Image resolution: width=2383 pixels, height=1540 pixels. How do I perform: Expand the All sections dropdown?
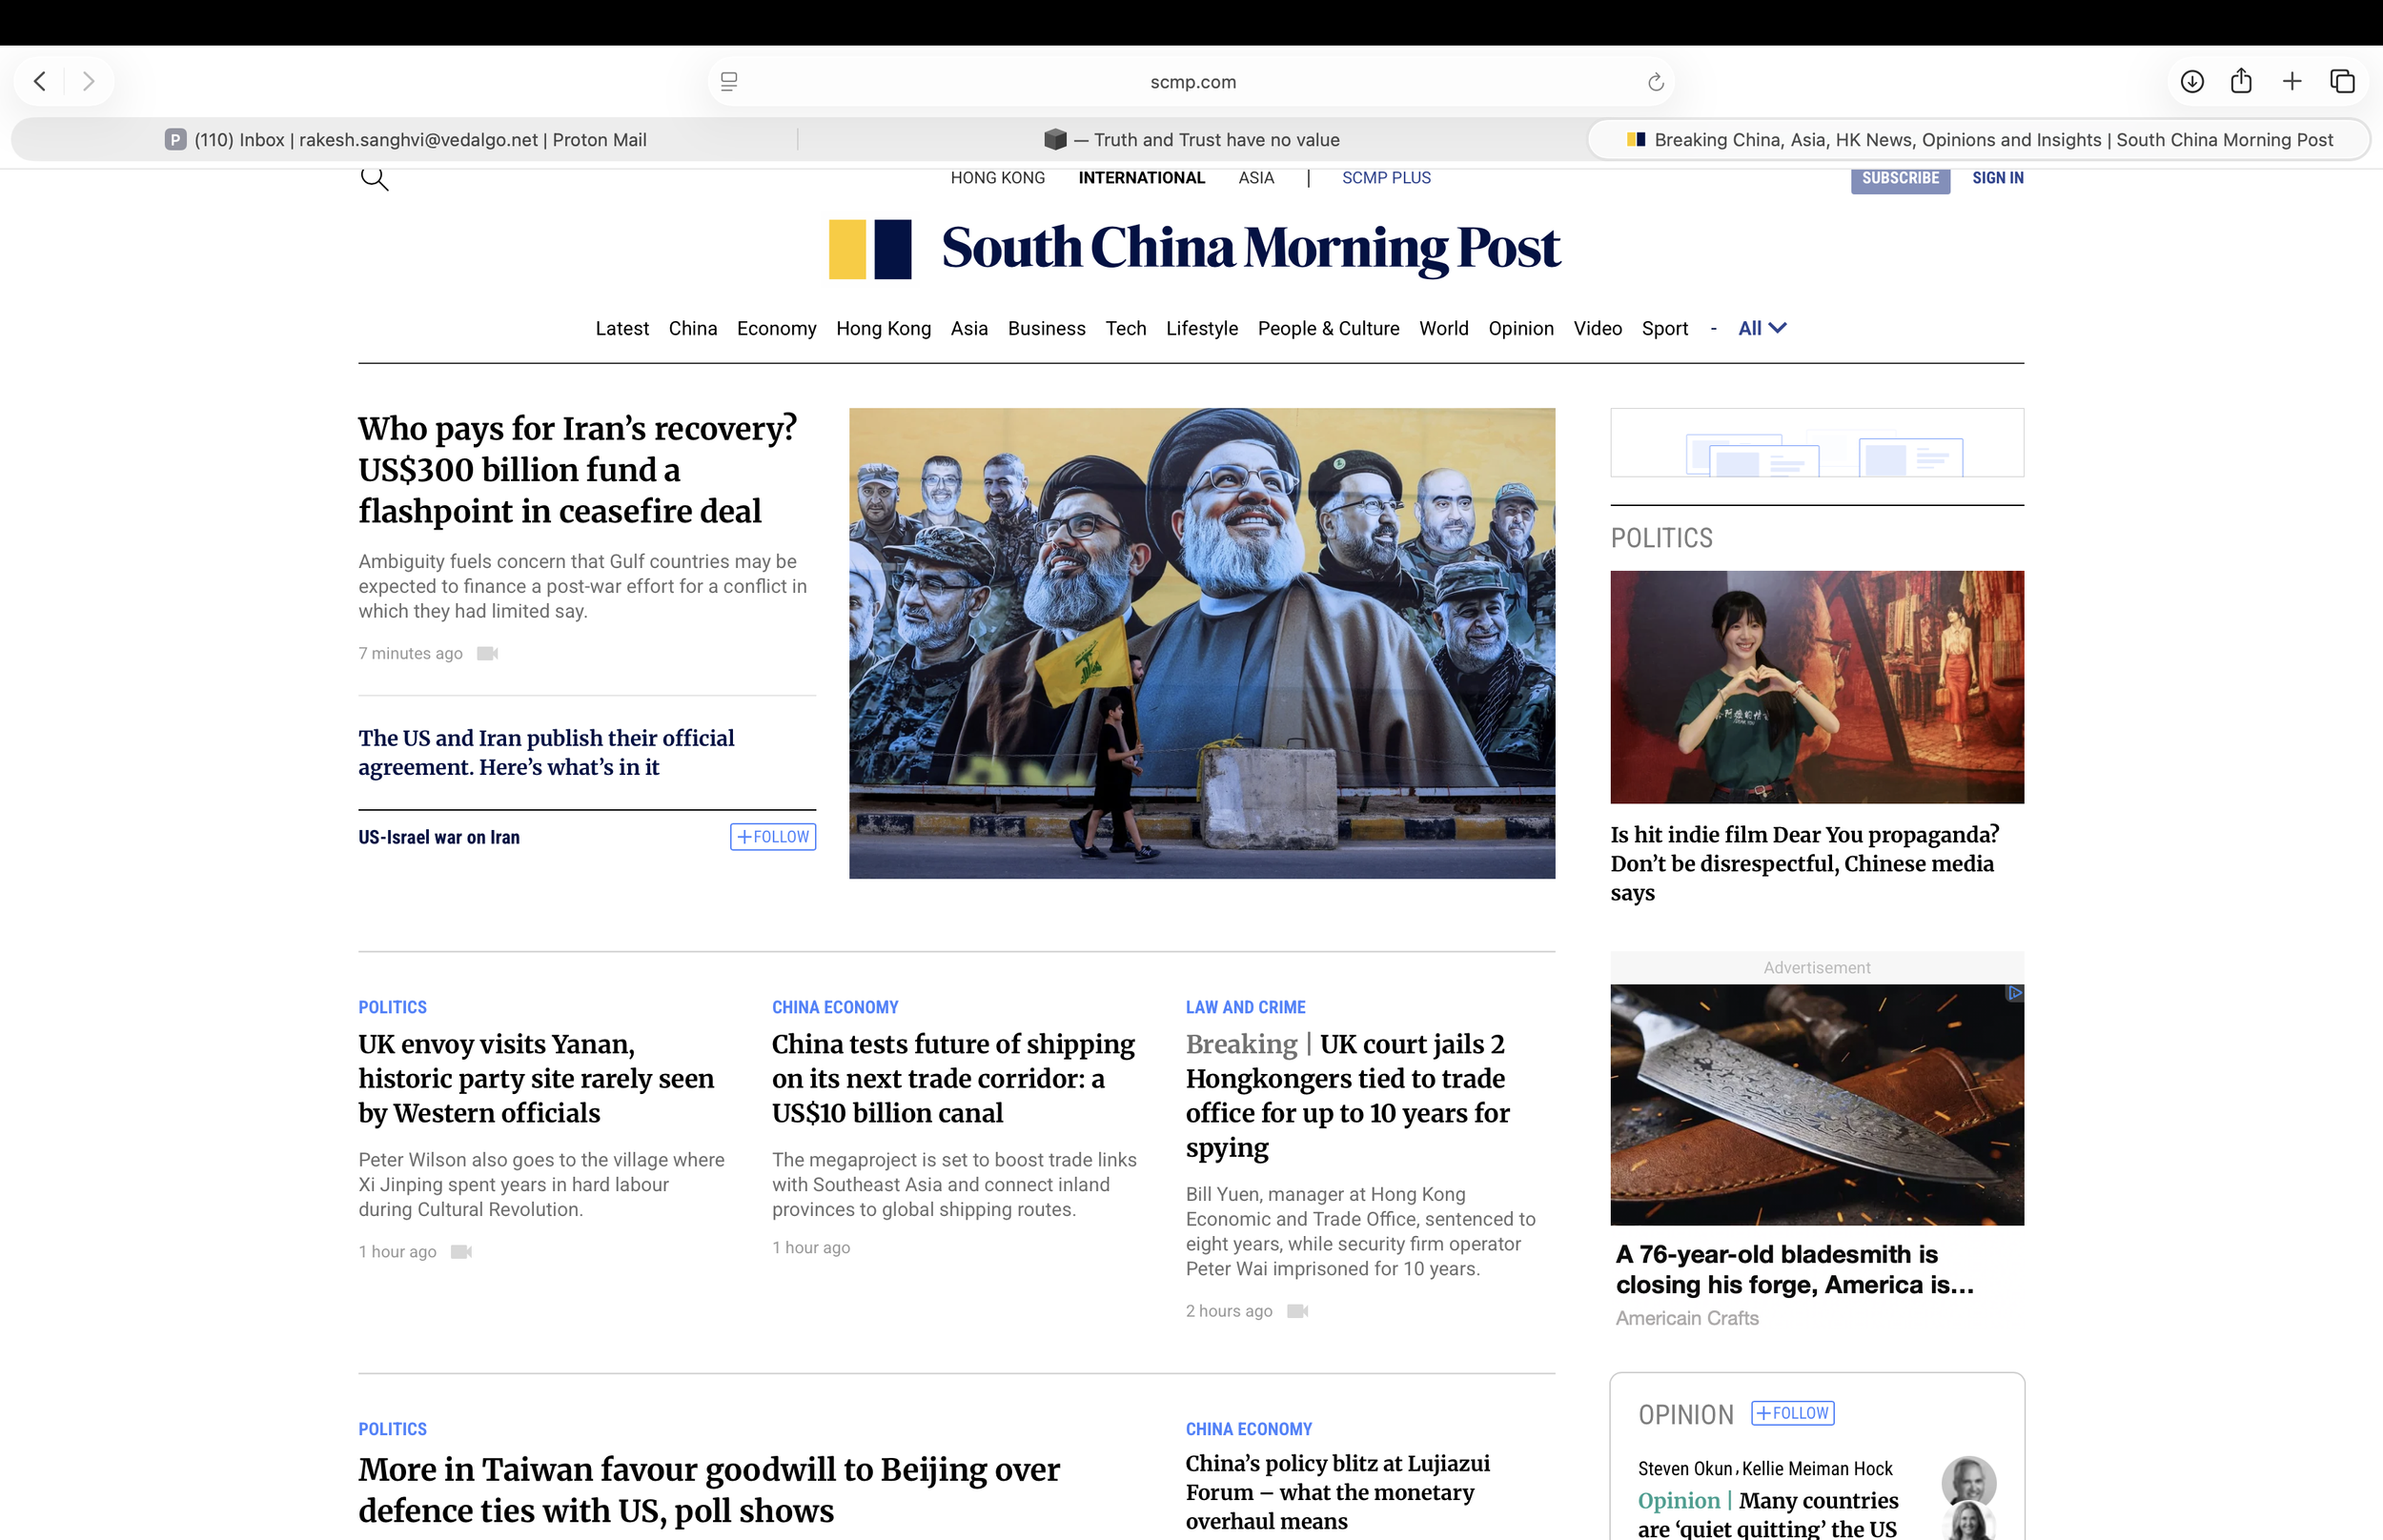click(x=1762, y=329)
